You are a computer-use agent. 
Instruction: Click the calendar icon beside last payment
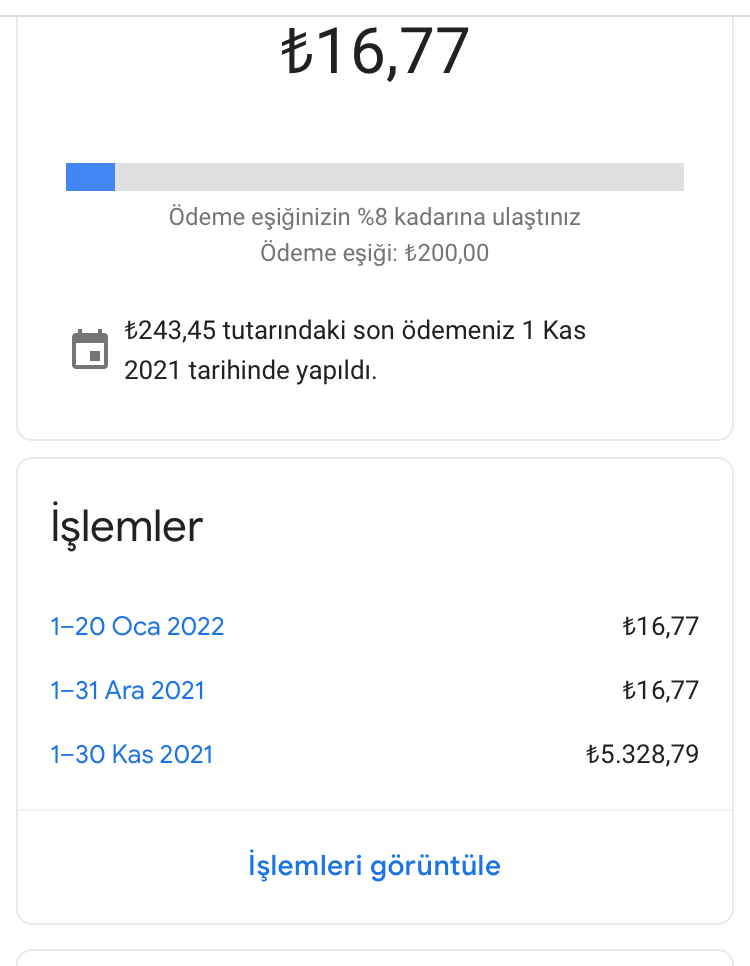tap(90, 349)
